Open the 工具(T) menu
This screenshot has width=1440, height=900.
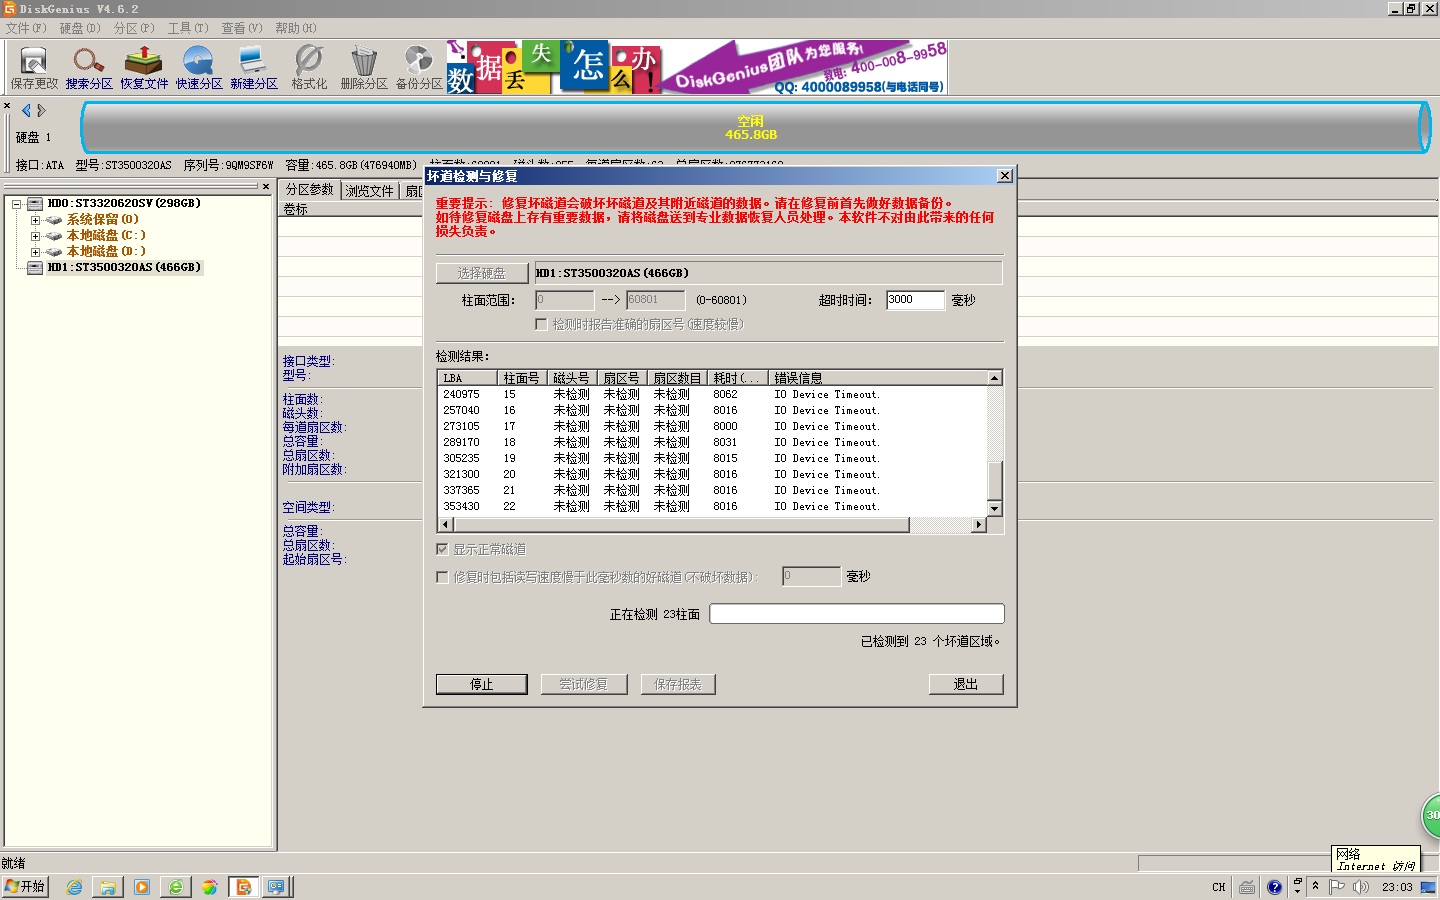(188, 28)
